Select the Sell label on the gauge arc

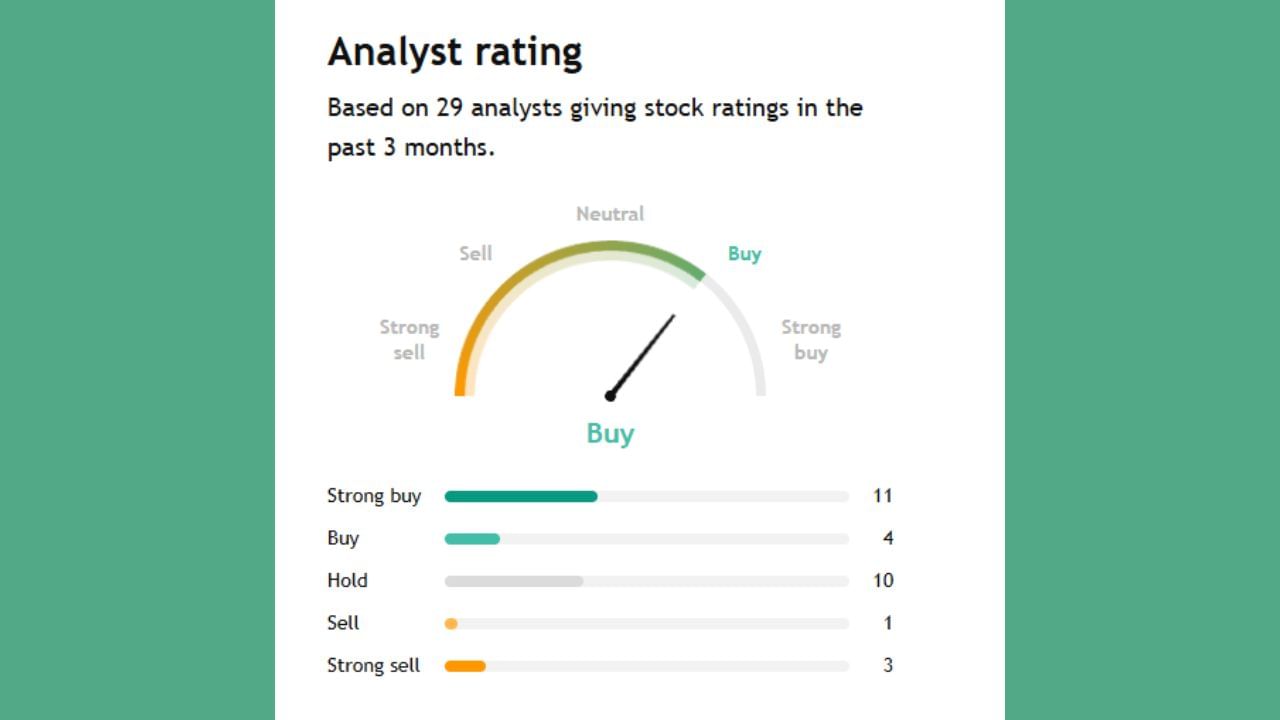click(x=476, y=254)
